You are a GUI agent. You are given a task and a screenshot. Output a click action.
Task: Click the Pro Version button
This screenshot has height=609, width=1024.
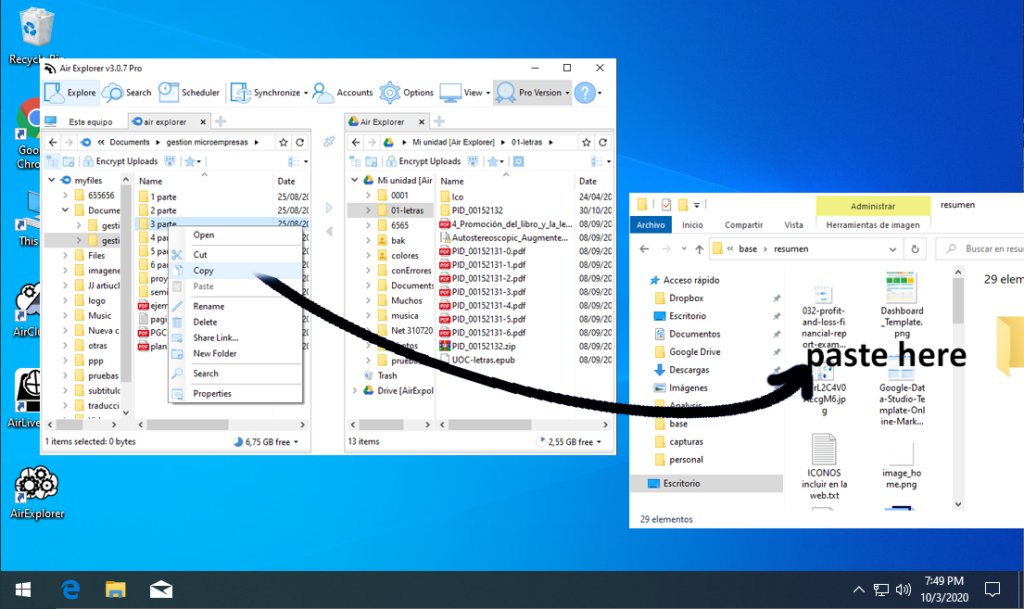click(532, 93)
